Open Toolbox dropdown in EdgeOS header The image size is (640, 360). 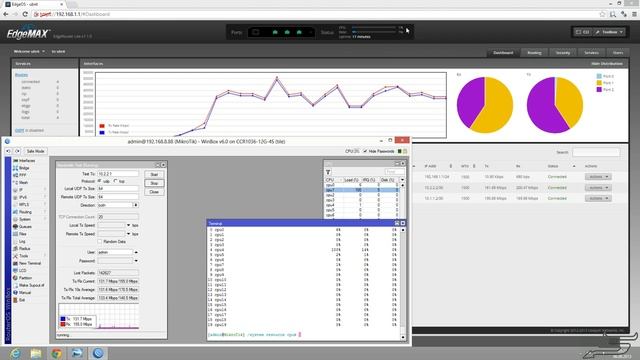point(609,32)
